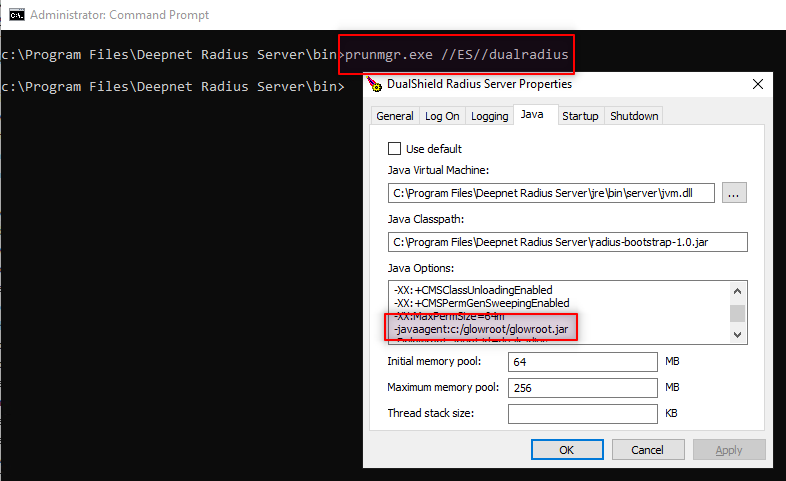Switch to the General tab
The image size is (786, 481).
(394, 116)
